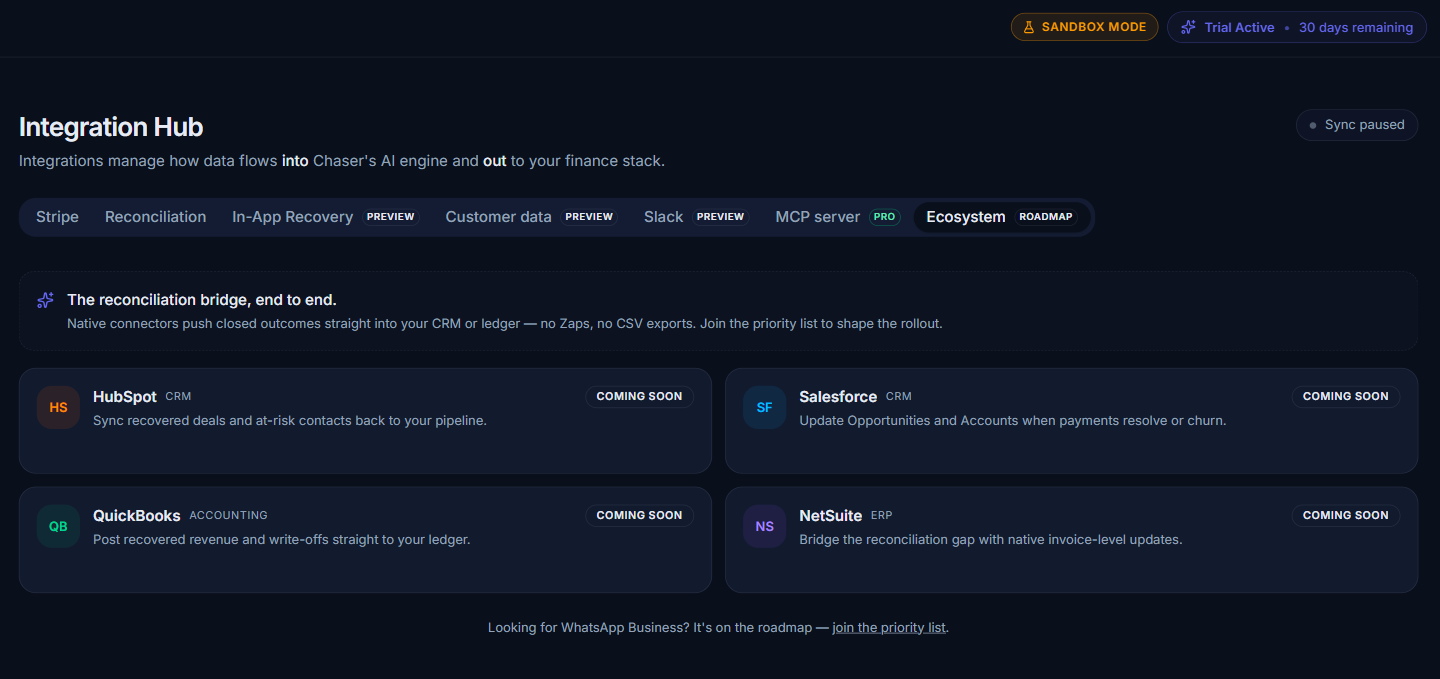This screenshot has height=679, width=1440.
Task: Select the Customer data tab
Action: tap(531, 217)
